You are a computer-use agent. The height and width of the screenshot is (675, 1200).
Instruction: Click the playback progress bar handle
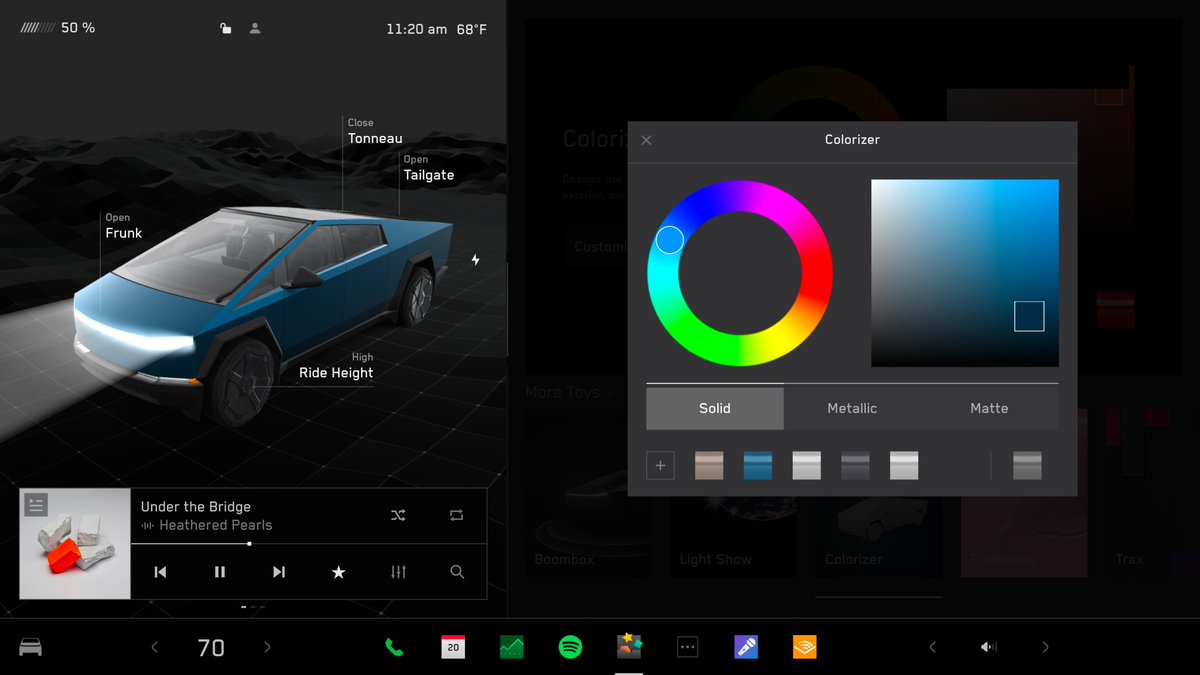pyautogui.click(x=249, y=544)
